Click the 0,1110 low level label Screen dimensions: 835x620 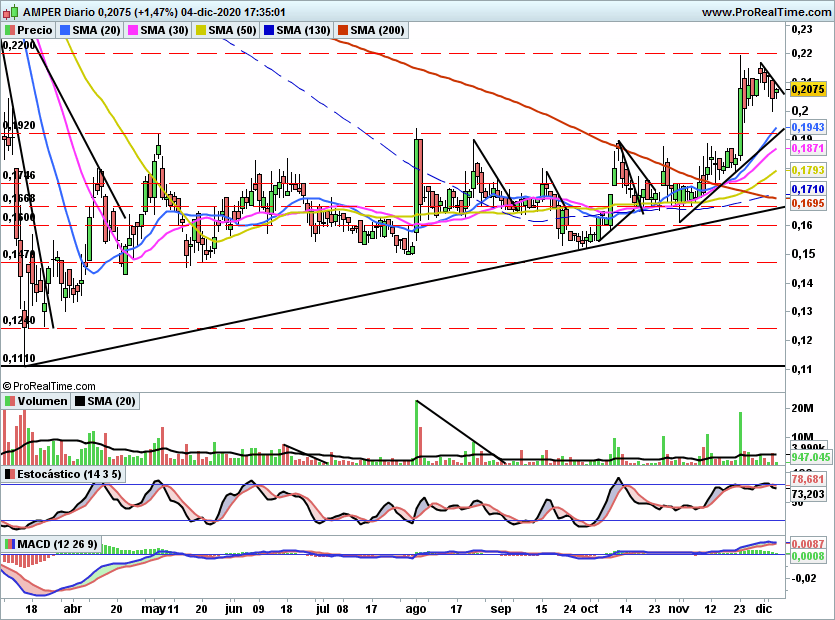[x=19, y=358]
